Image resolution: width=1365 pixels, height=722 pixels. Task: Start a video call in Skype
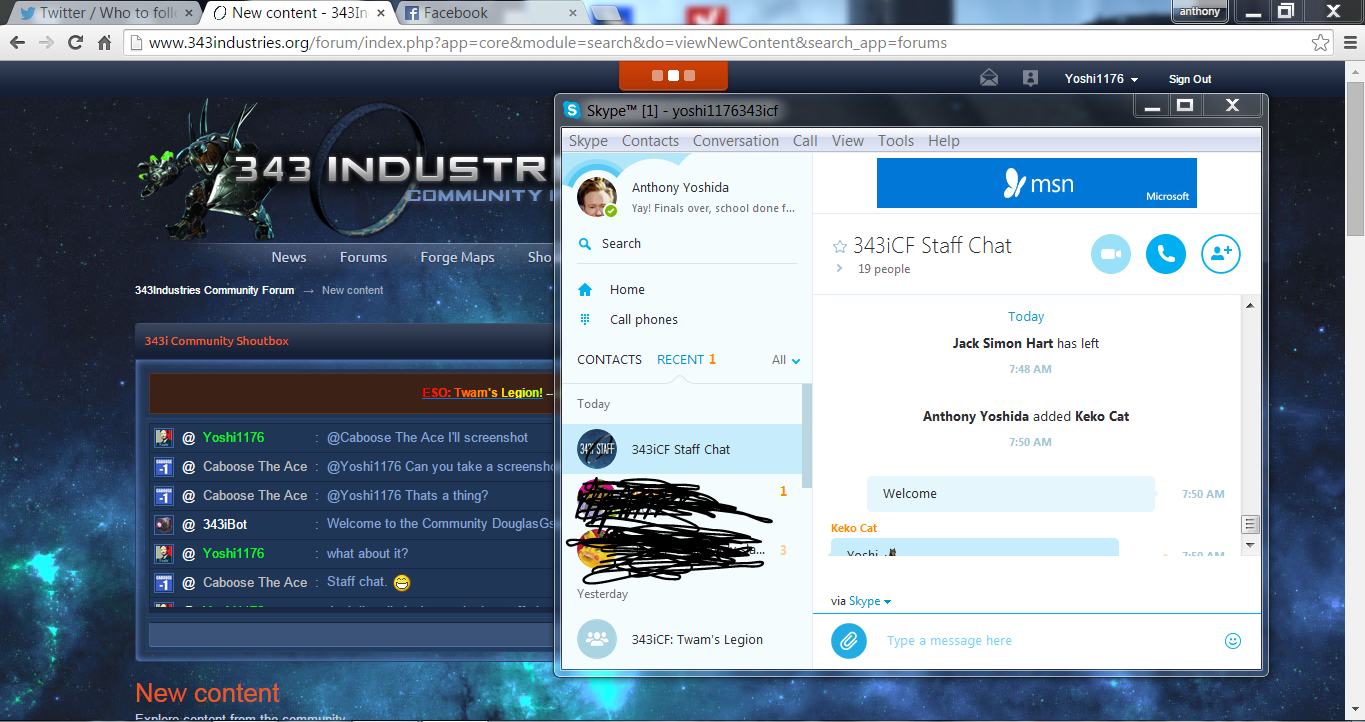point(1110,254)
